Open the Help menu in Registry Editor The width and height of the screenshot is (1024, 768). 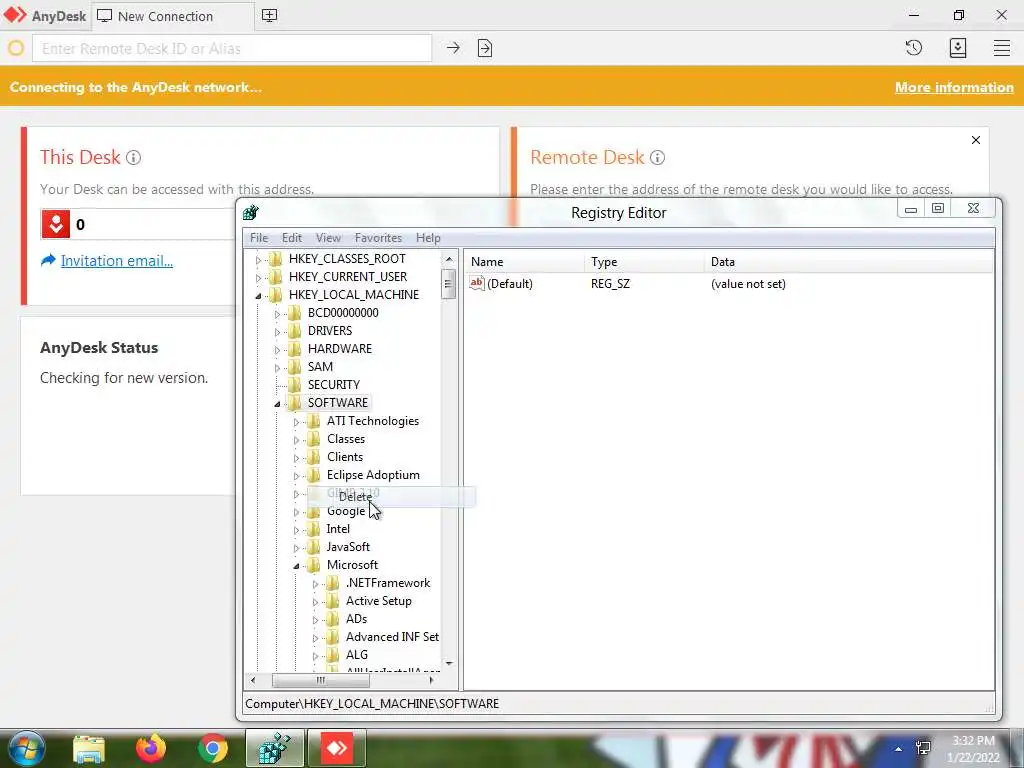428,238
